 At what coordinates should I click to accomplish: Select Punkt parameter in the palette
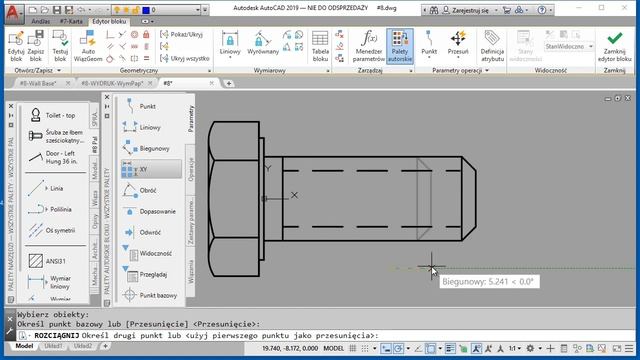click(x=141, y=106)
